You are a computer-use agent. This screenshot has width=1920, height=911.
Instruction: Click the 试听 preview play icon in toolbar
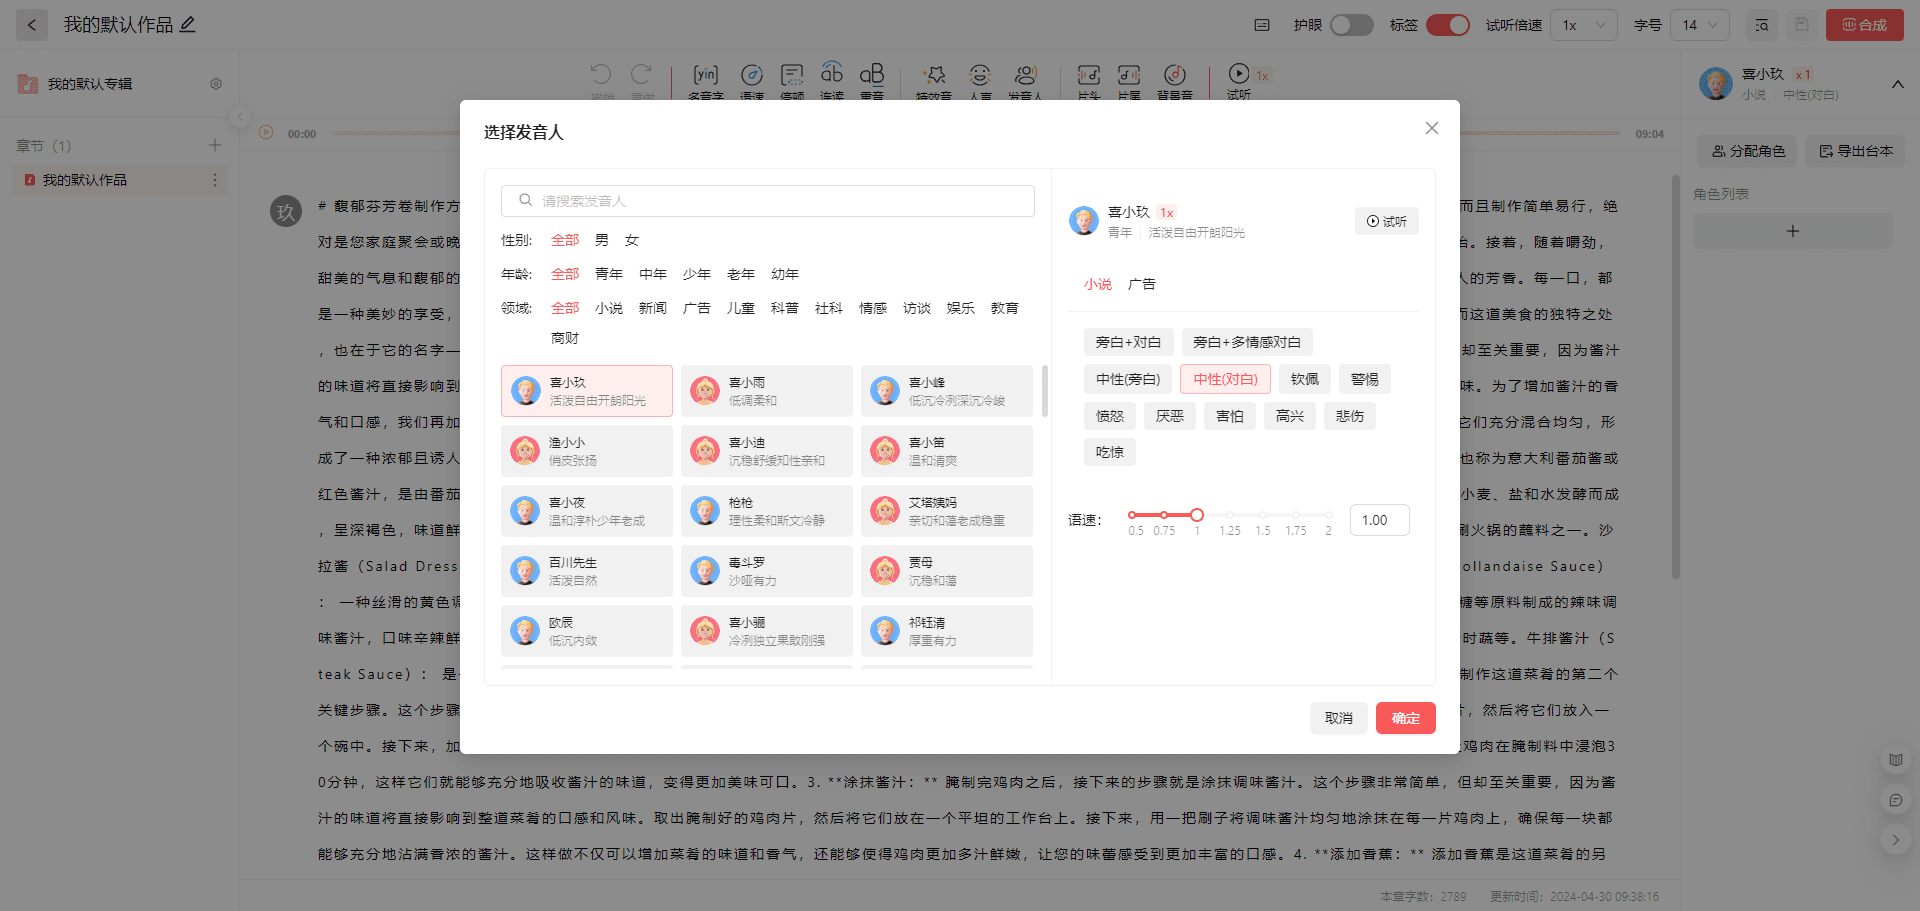[x=1239, y=74]
